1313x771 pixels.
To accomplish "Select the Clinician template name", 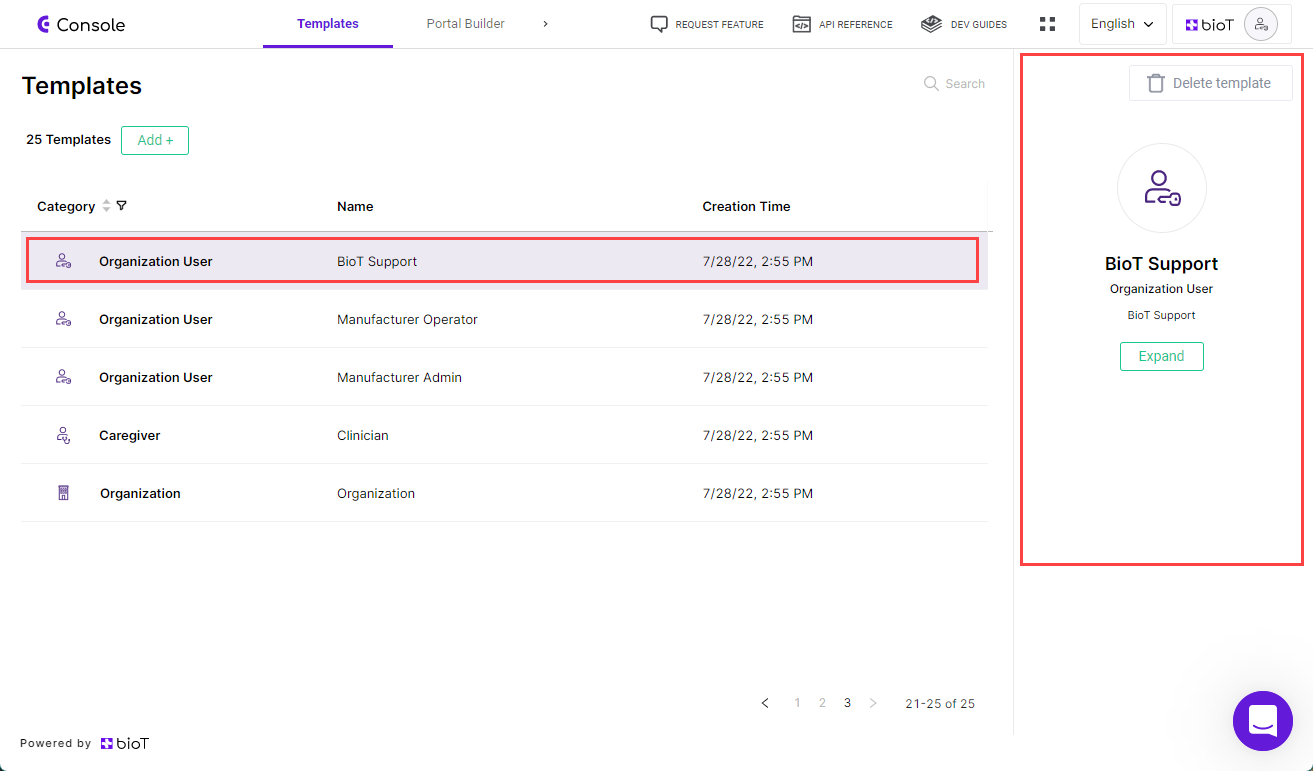I will (x=363, y=436).
